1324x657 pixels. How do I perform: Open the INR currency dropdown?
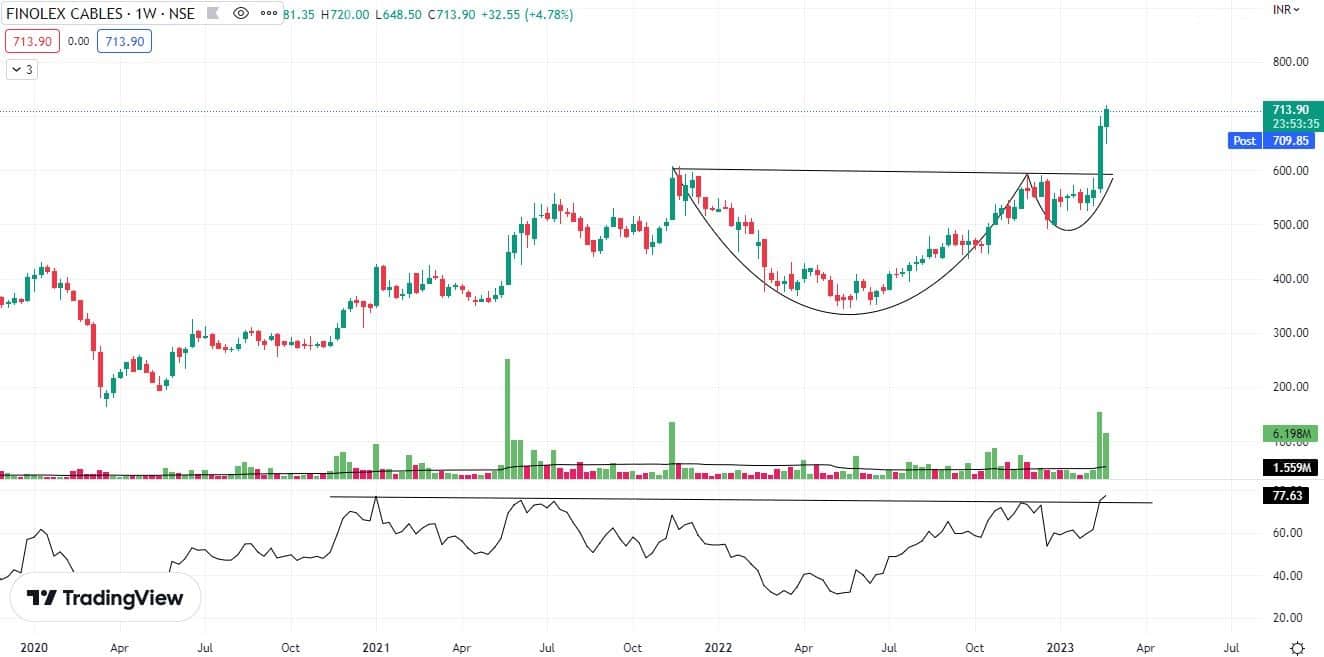1285,9
